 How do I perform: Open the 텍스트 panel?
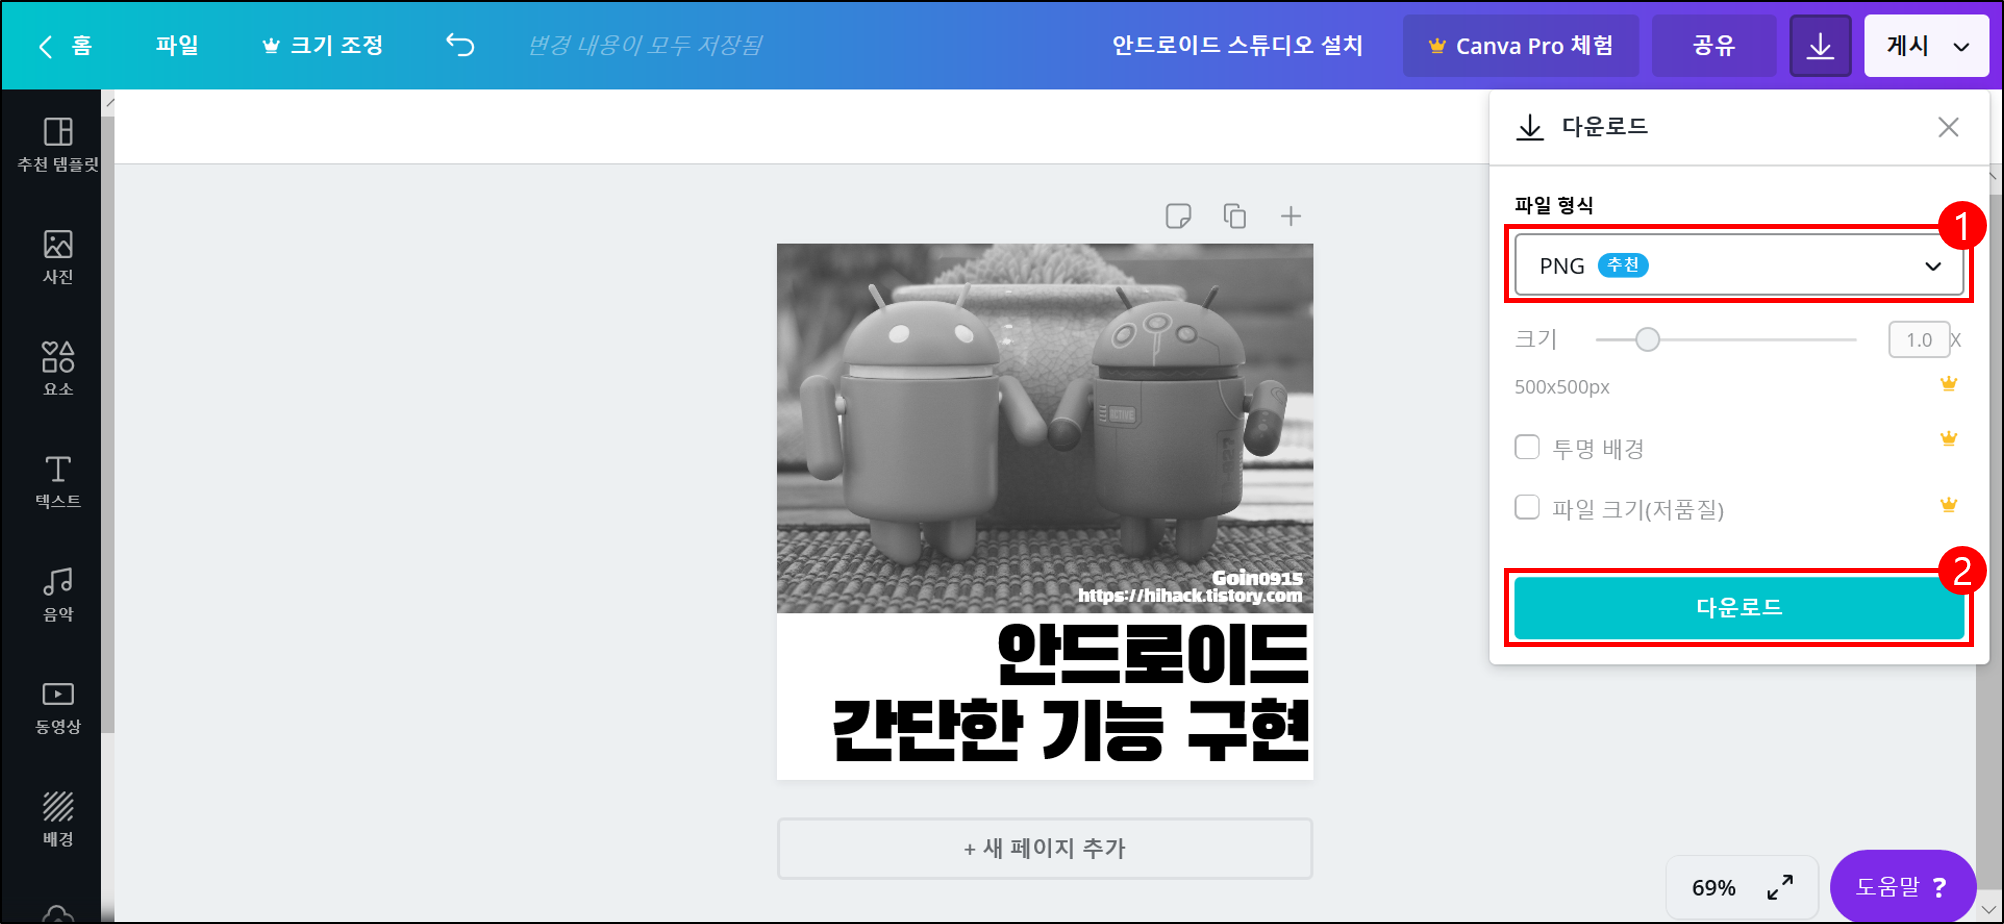click(x=57, y=480)
